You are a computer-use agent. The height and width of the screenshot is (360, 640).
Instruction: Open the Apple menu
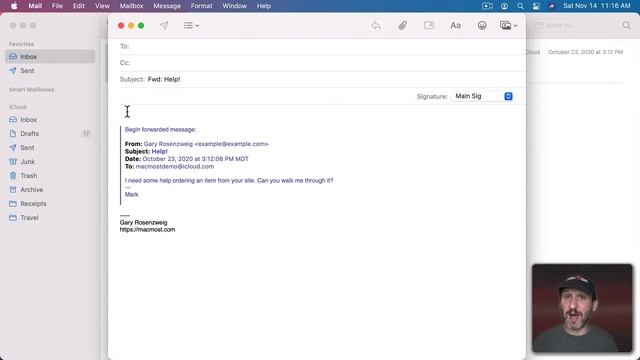(x=14, y=6)
